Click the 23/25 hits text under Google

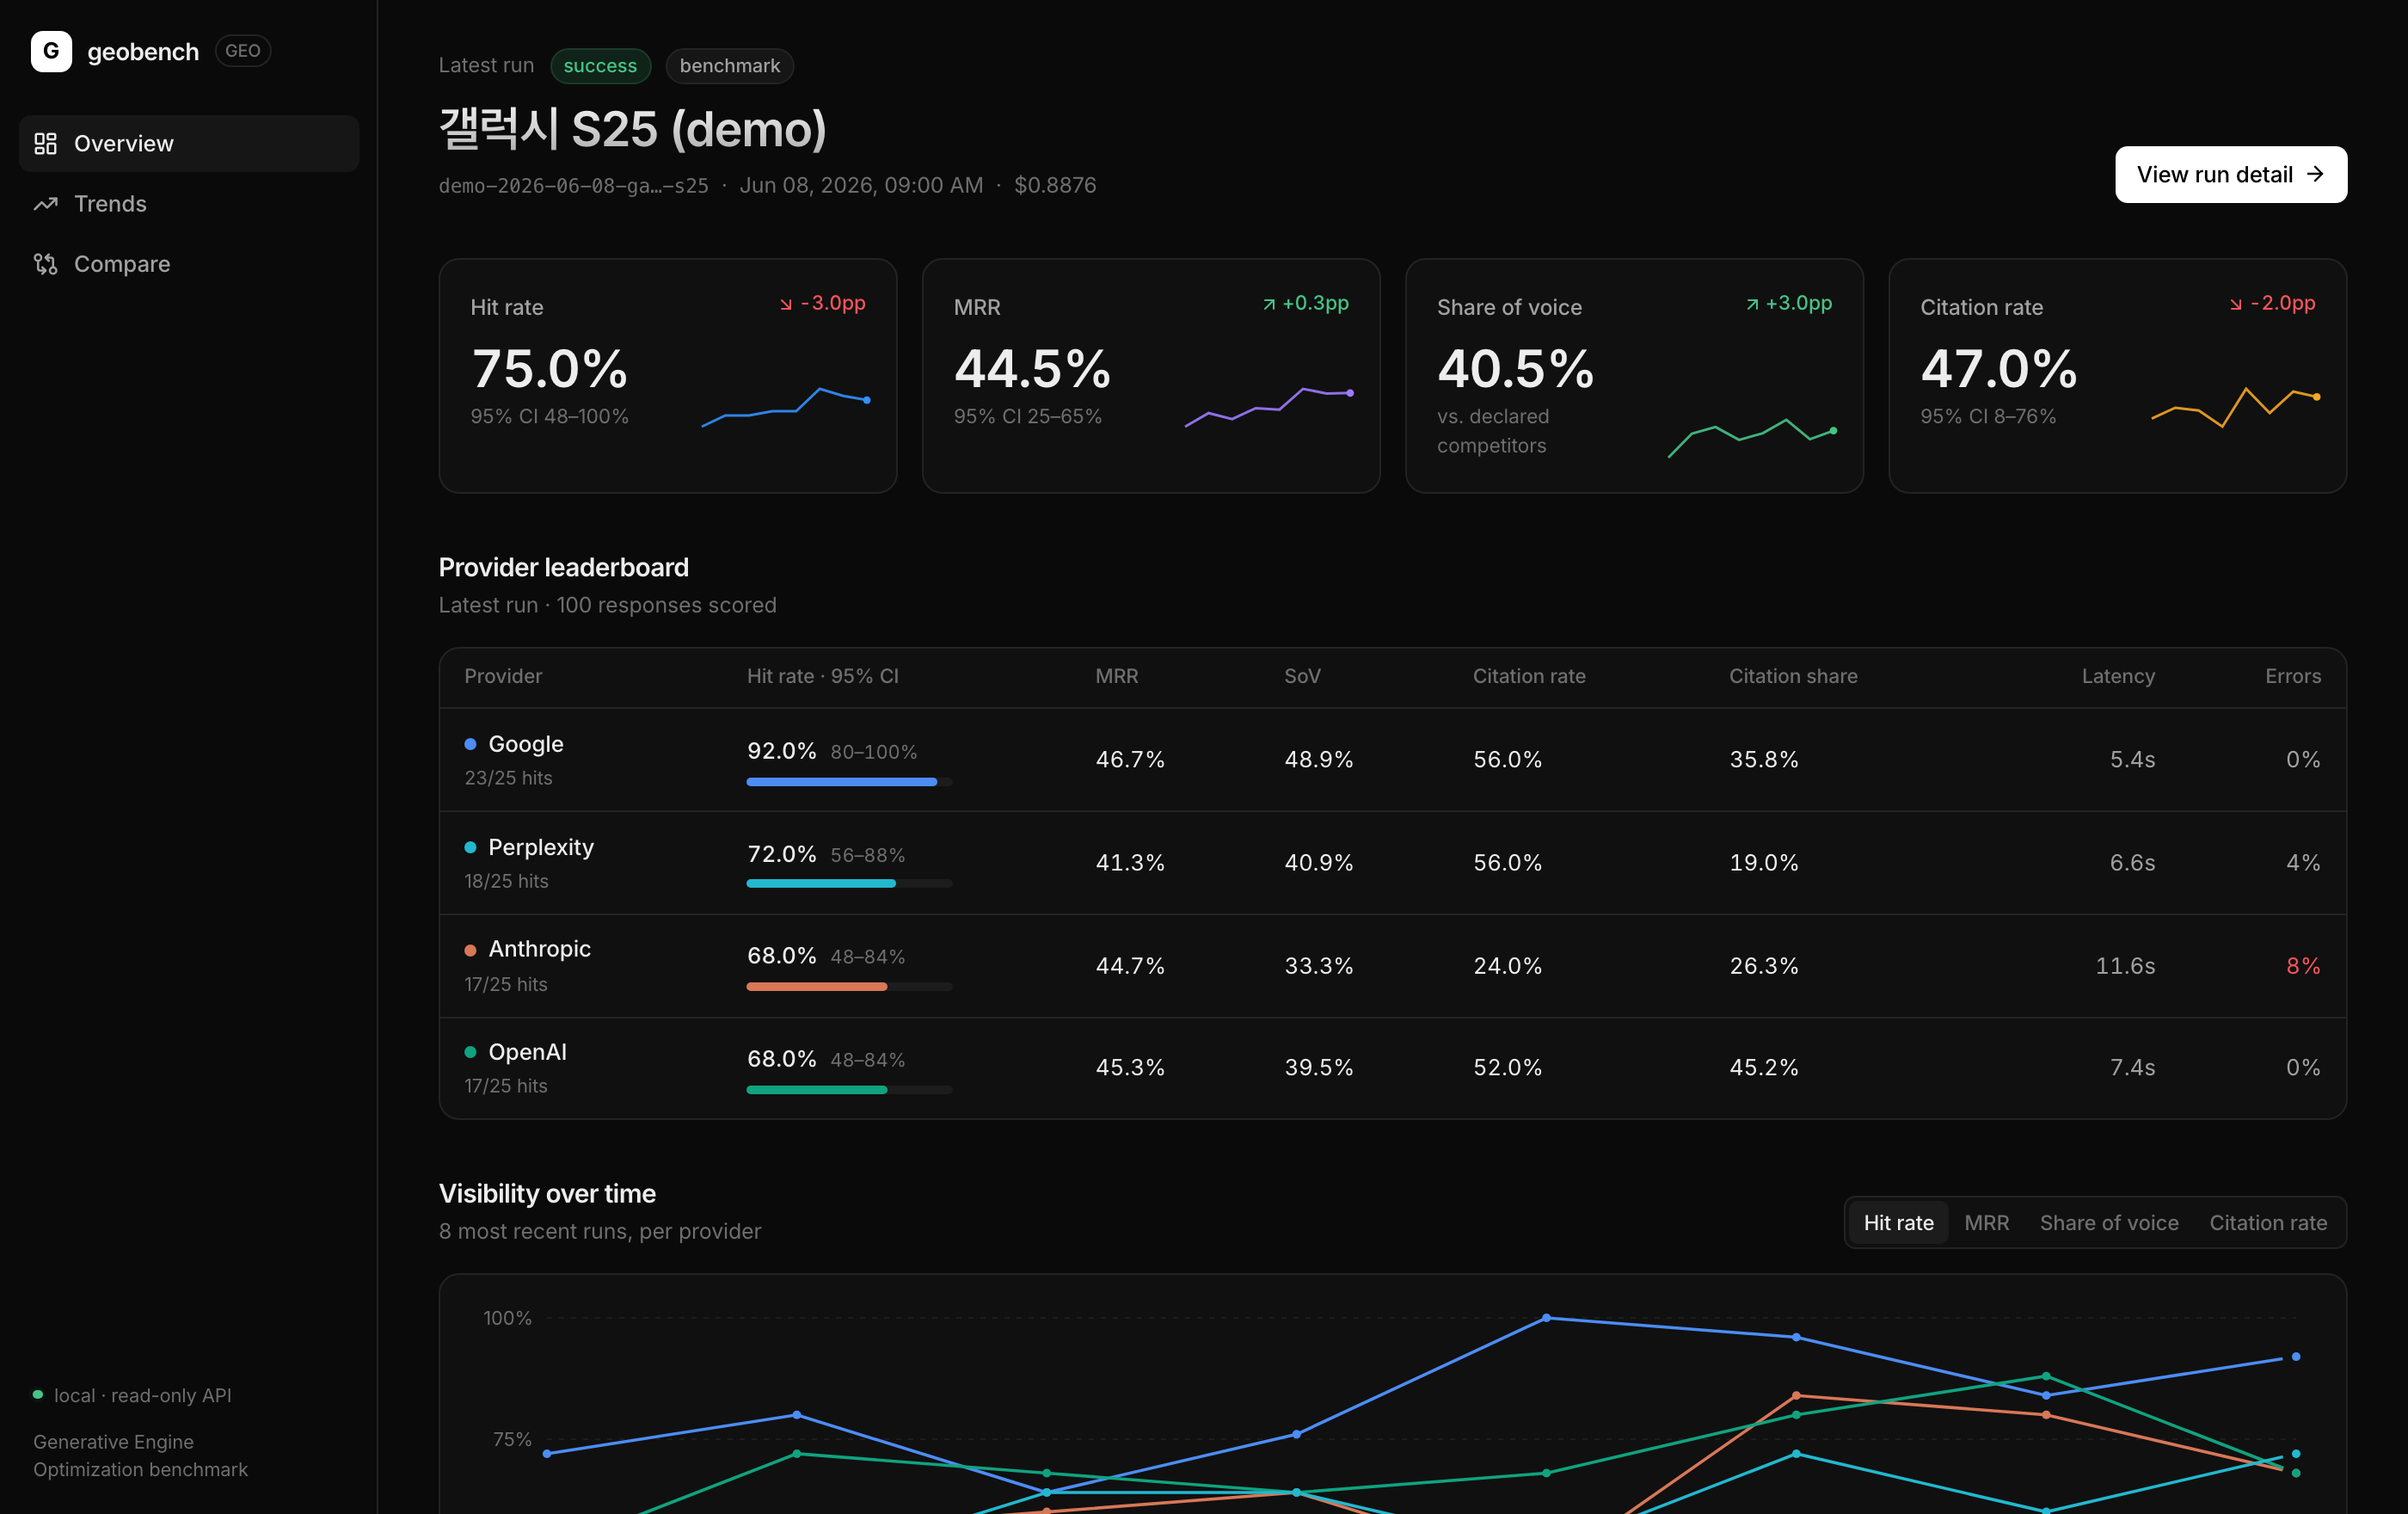pyautogui.click(x=508, y=778)
